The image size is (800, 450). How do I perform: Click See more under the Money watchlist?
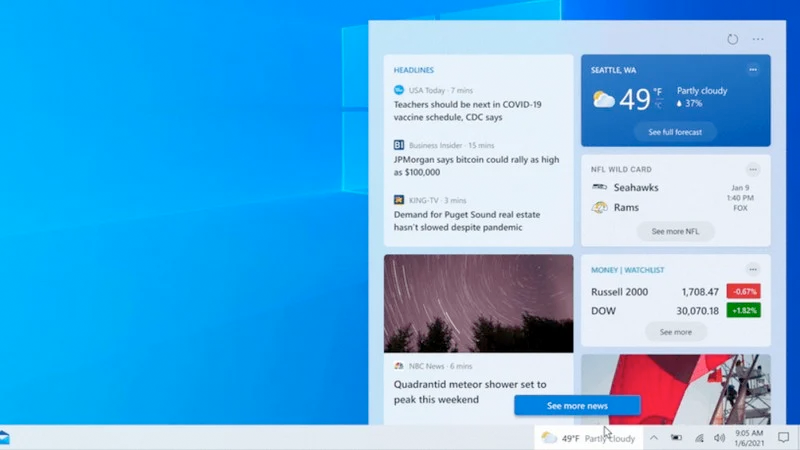(675, 332)
